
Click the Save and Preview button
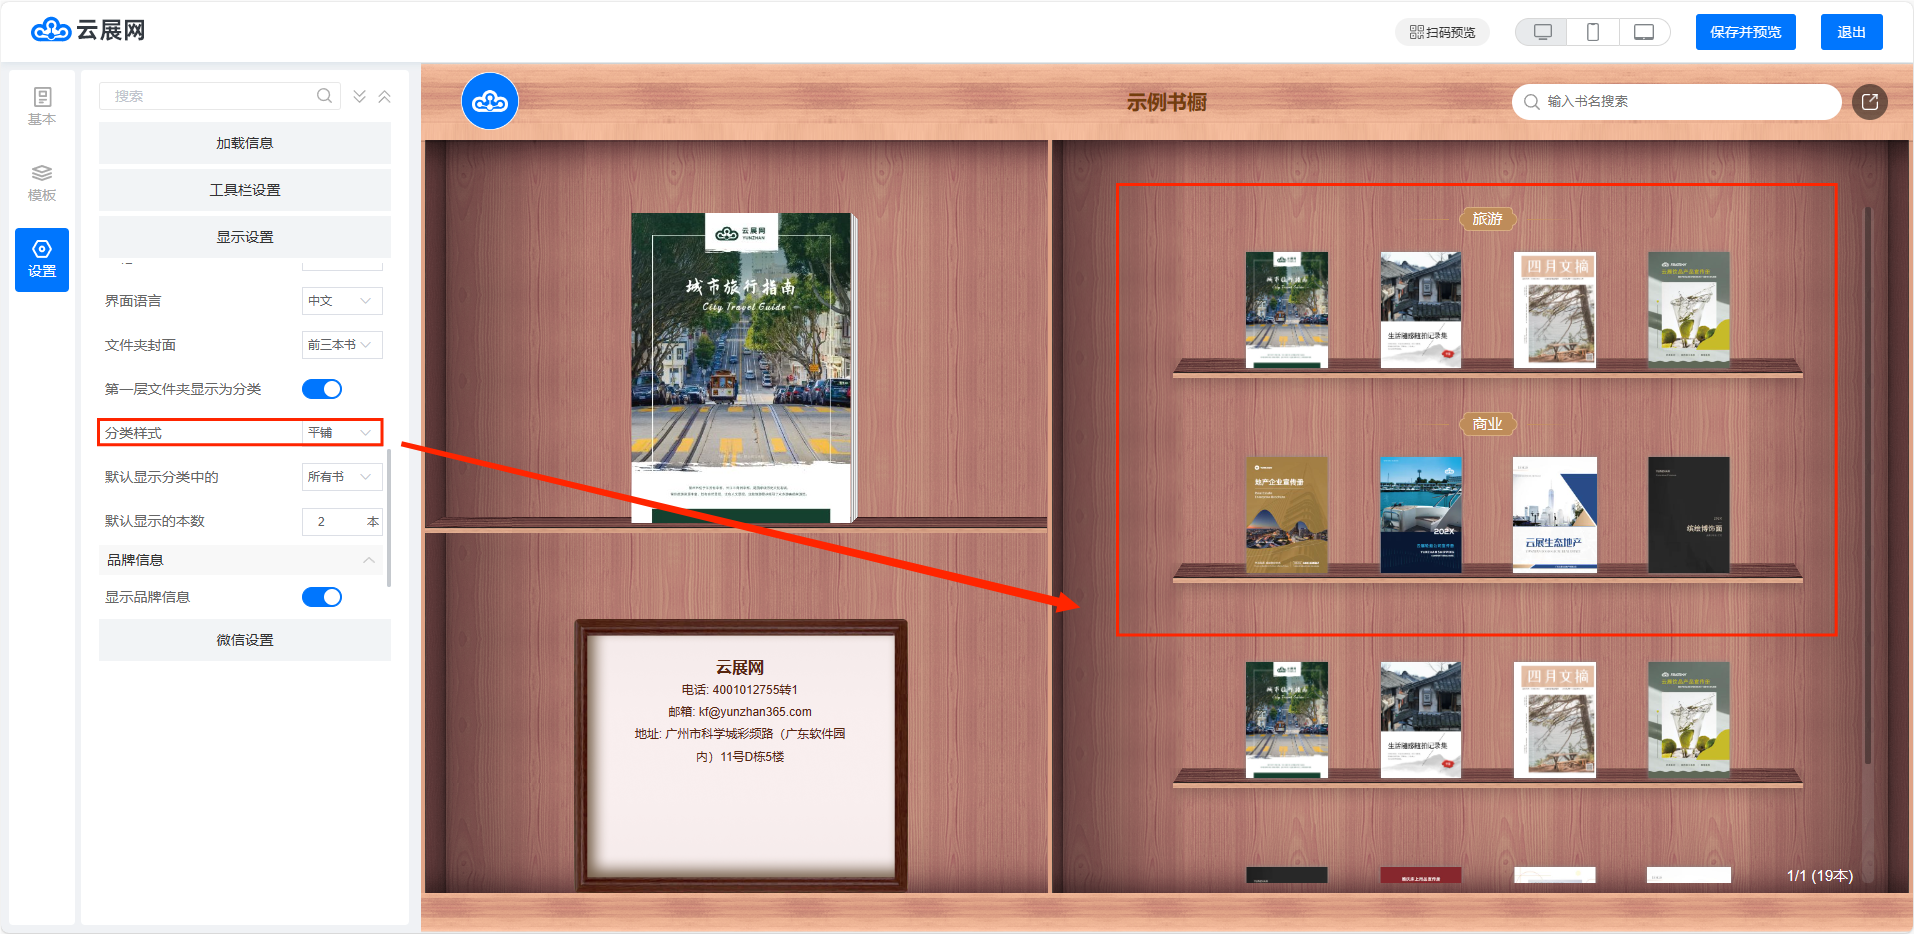(1745, 32)
